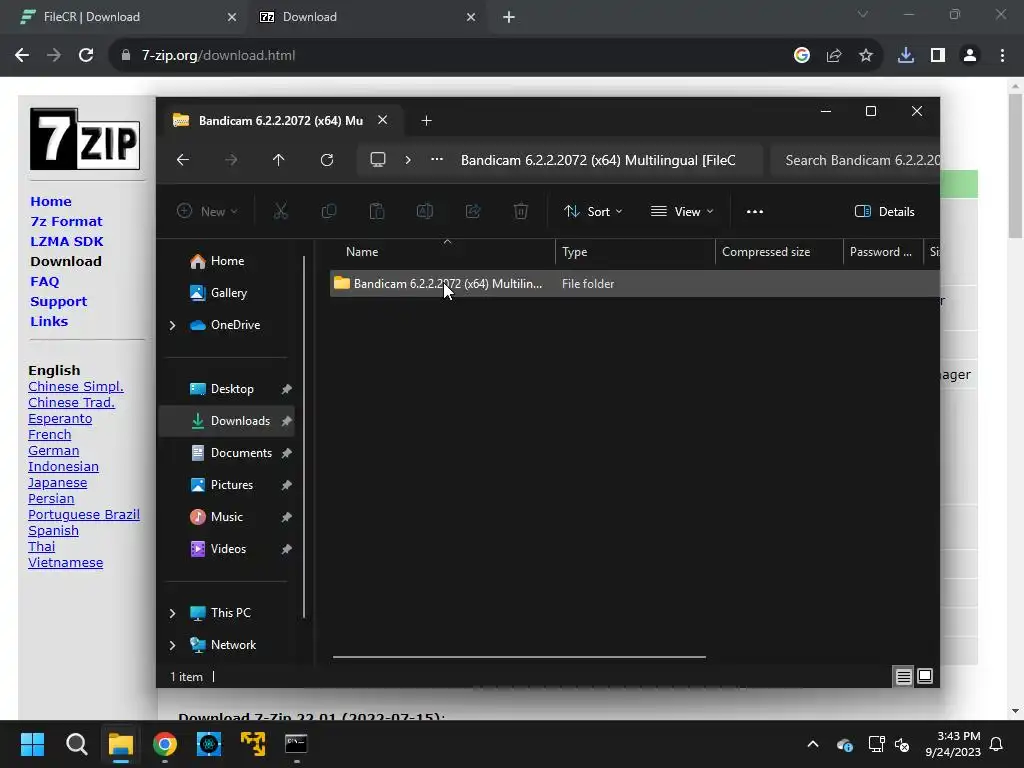
Task: Select the 7-Zip Download browser tab
Action: point(366,17)
